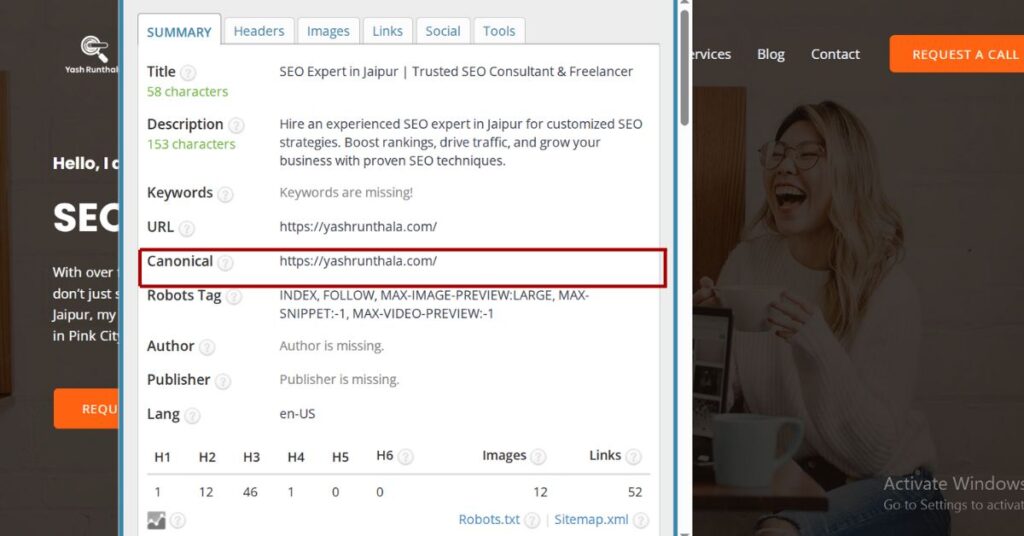Click the URL value https://yashrunthala.com/

358,227
